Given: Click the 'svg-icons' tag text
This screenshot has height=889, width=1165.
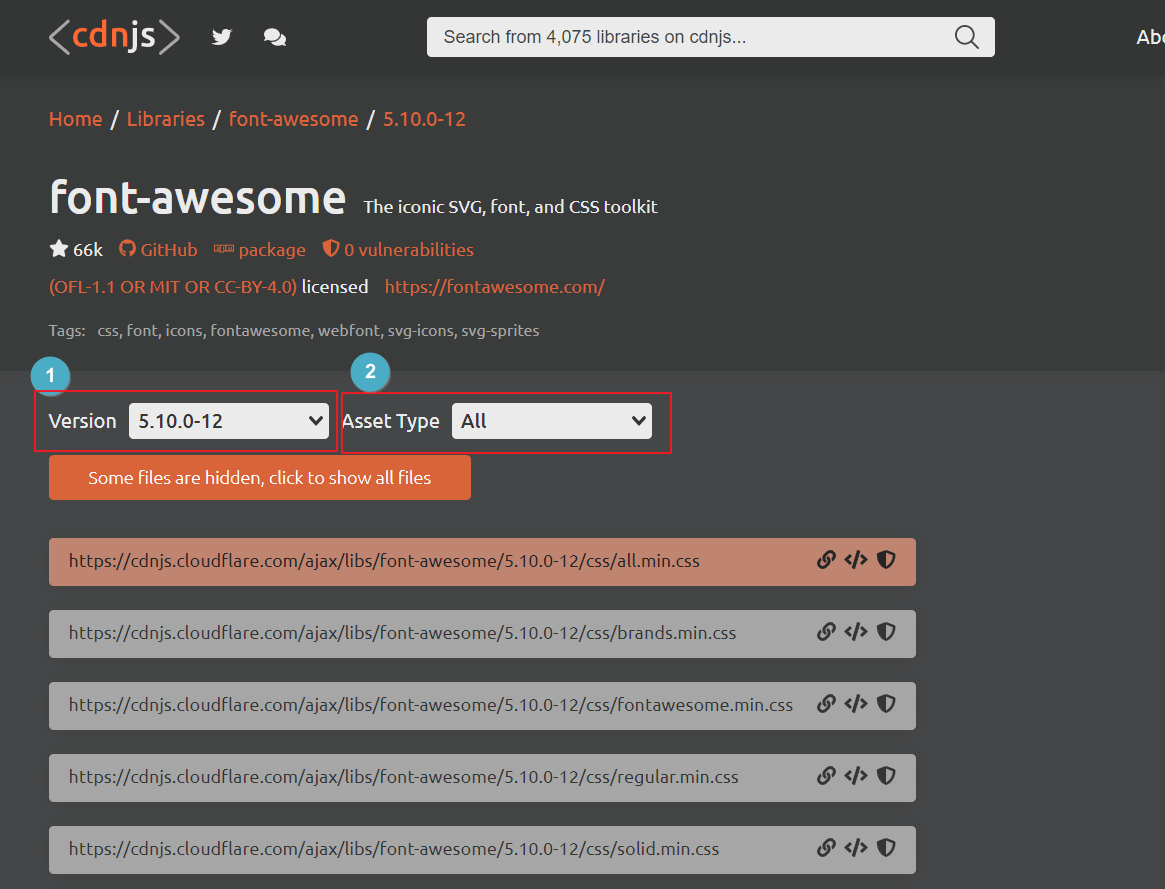Looking at the screenshot, I should pyautogui.click(x=421, y=331).
